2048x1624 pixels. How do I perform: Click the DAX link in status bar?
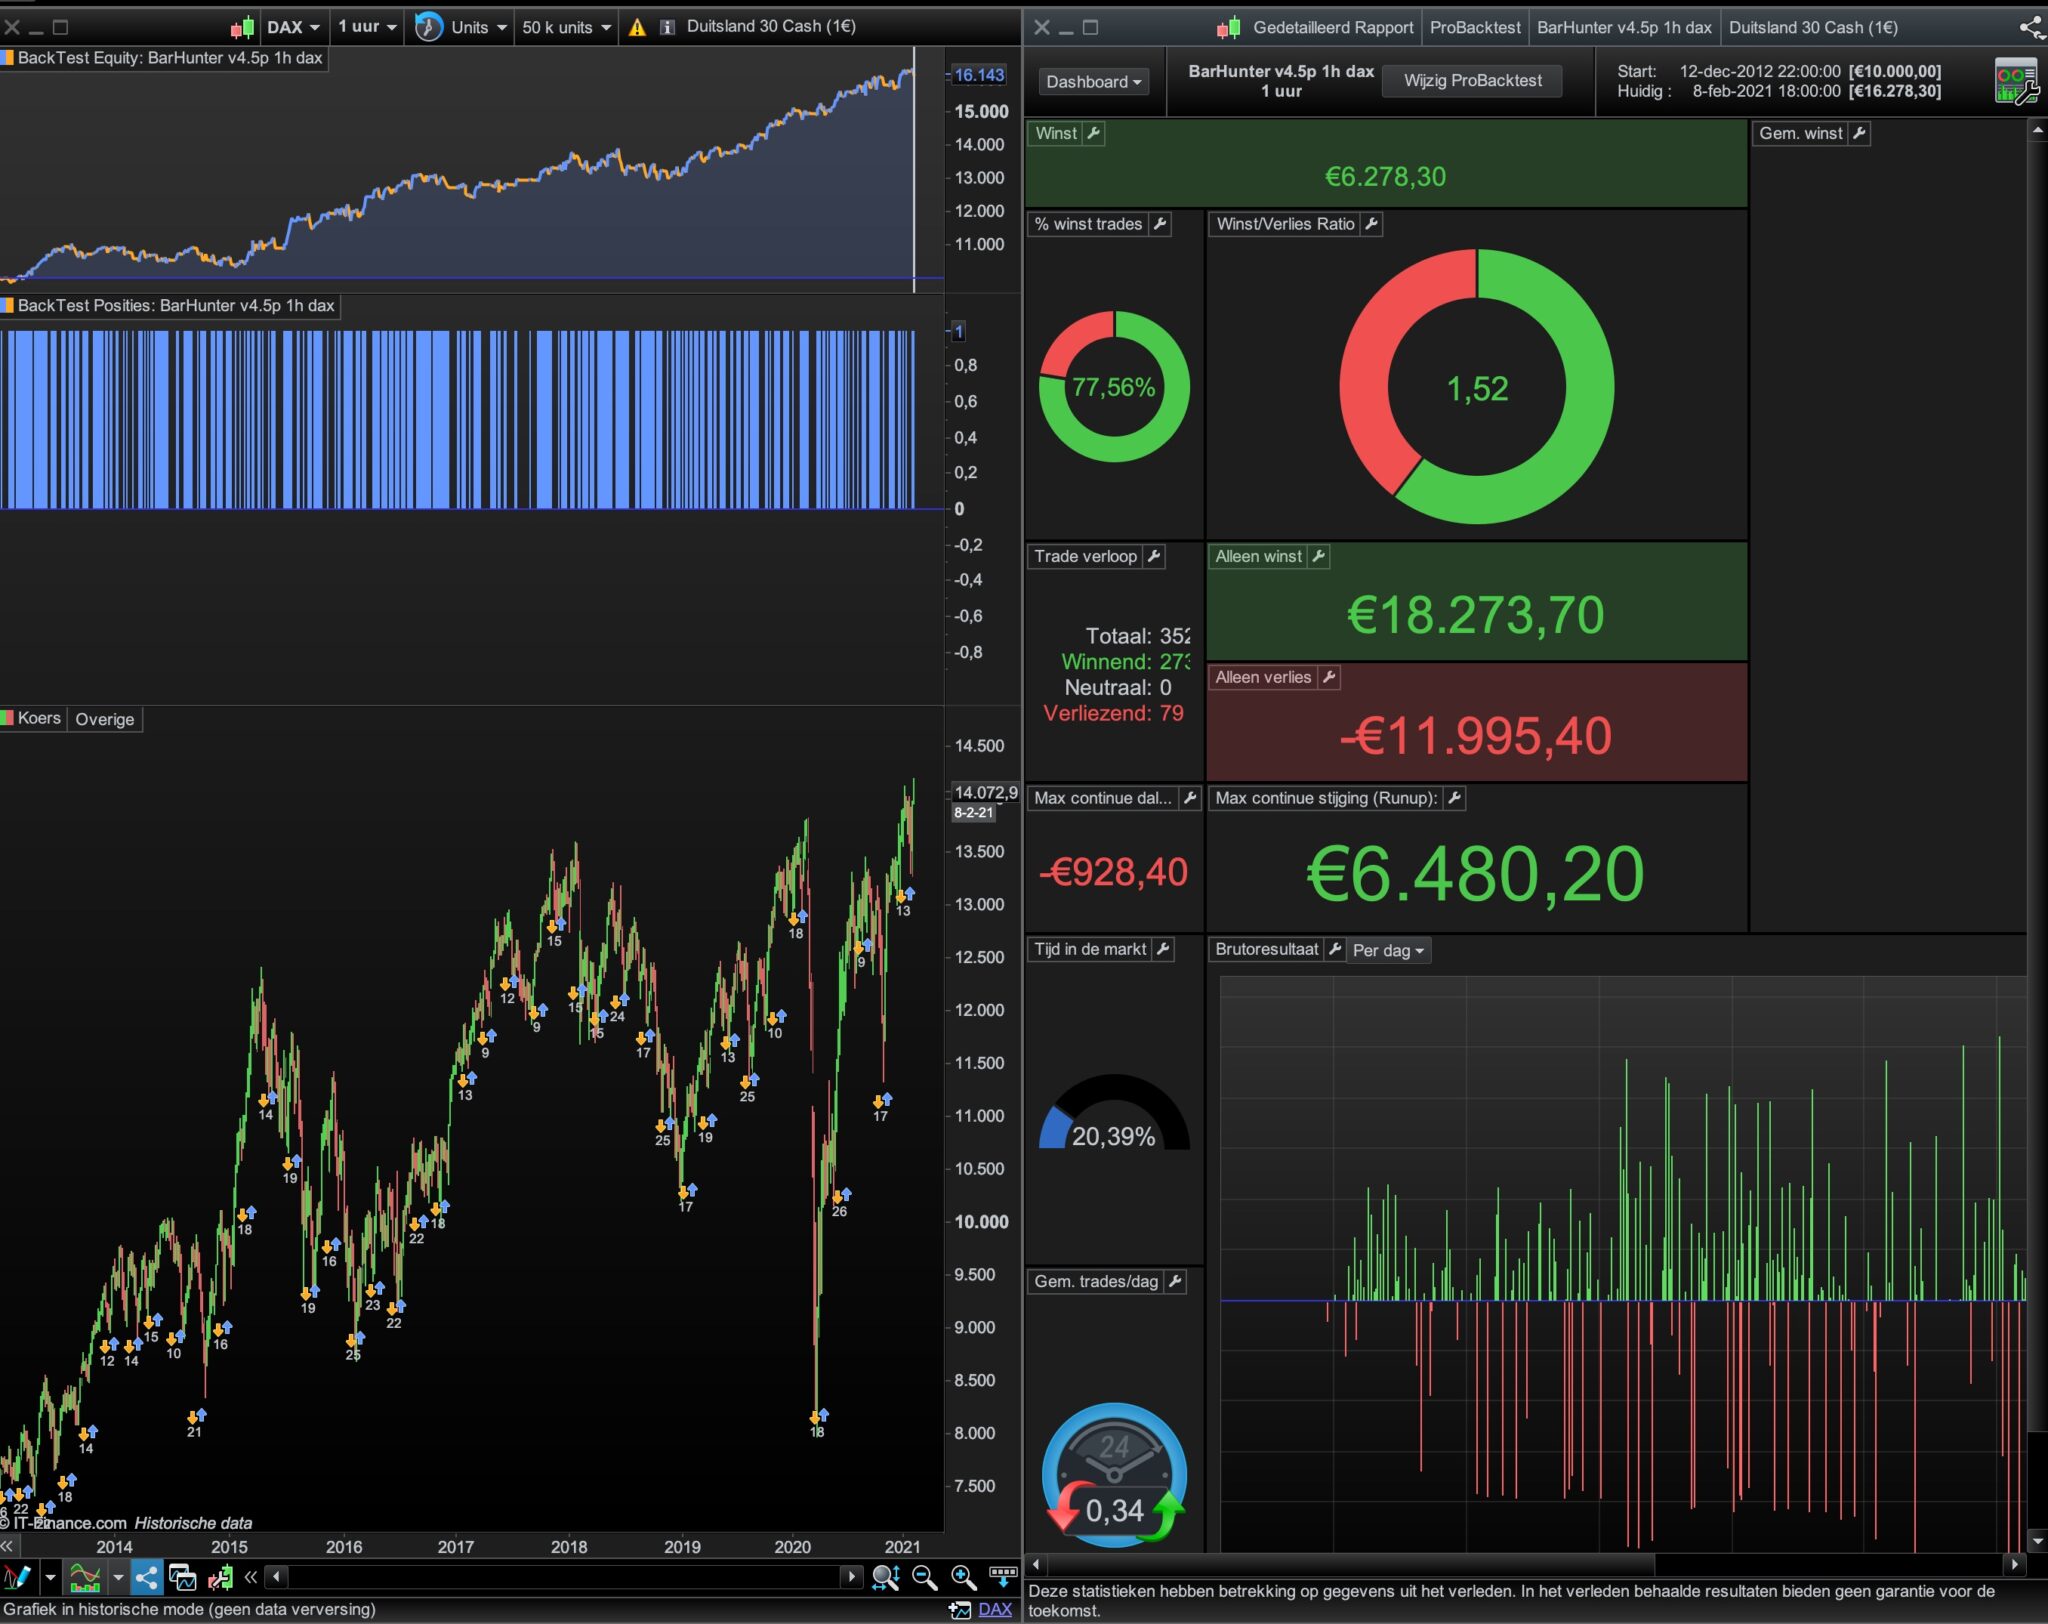(994, 1609)
